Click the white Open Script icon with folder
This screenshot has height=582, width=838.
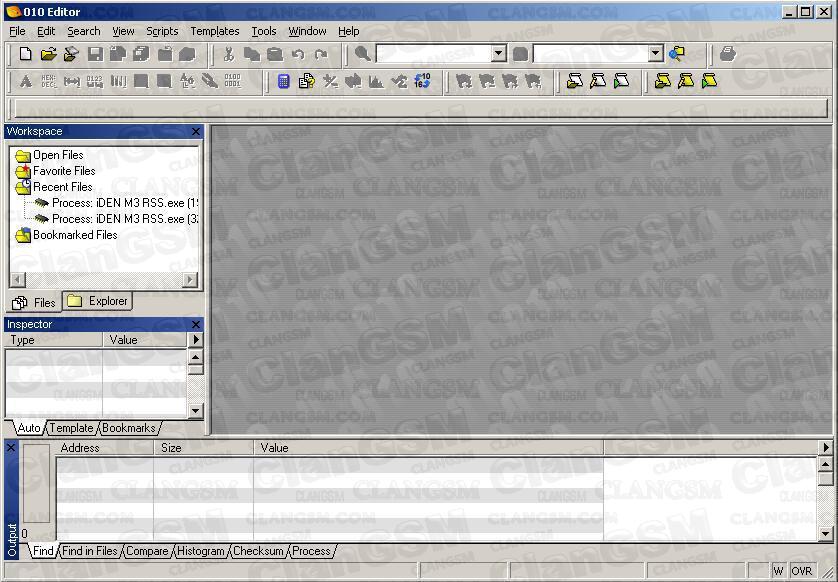(x=575, y=81)
